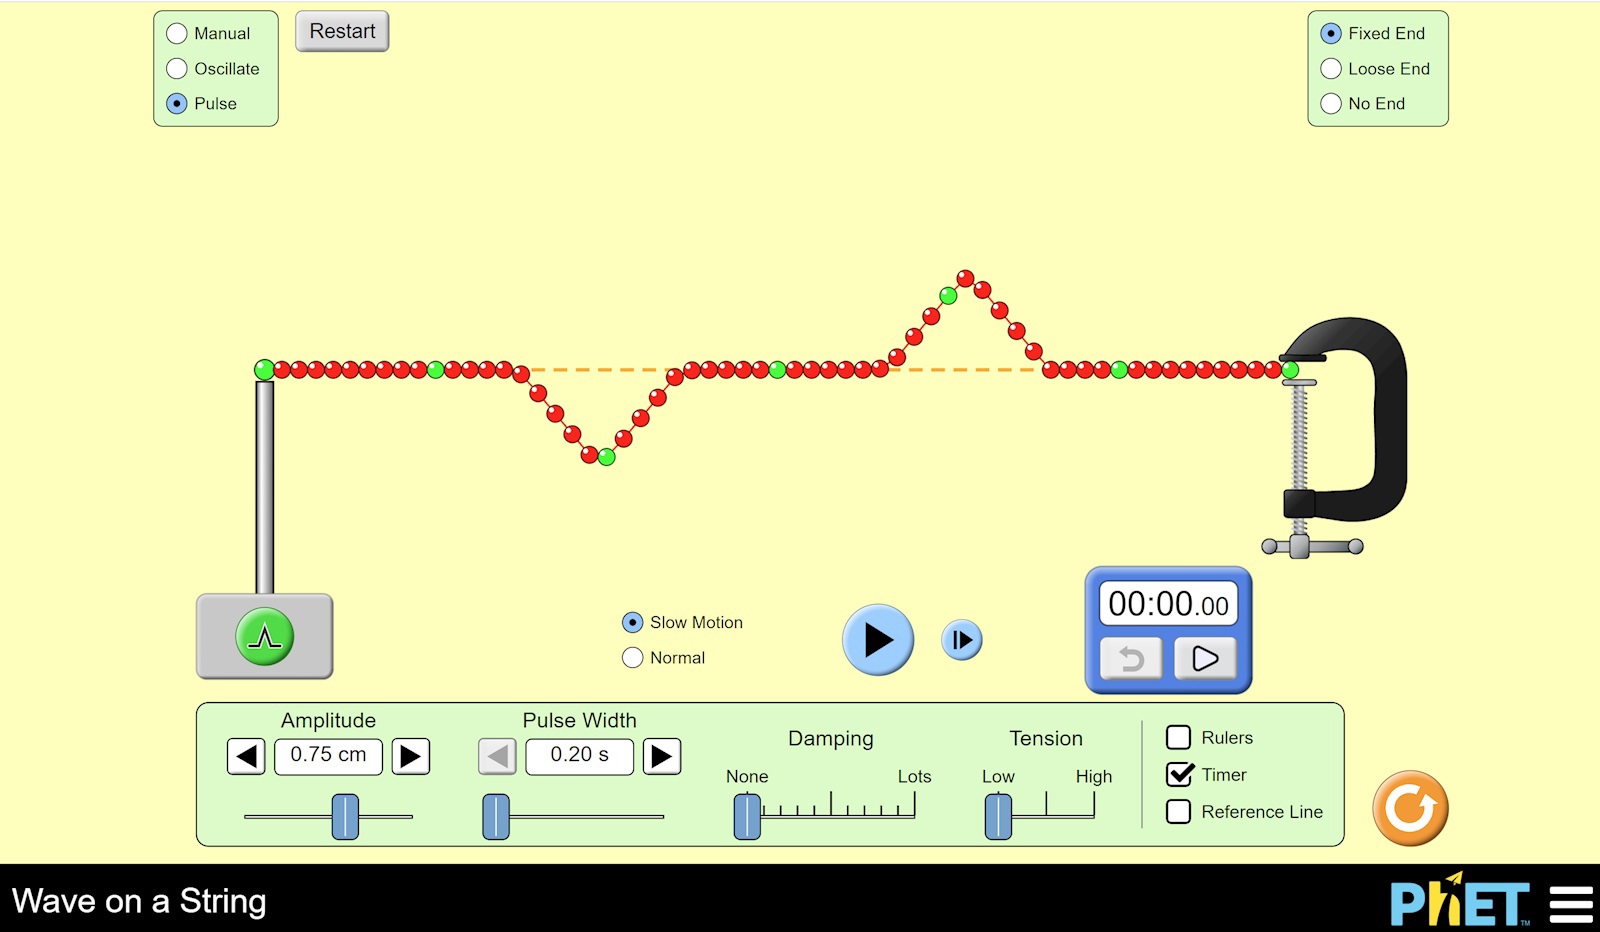
Task: Increase pulse width with right arrow
Action: point(661,756)
